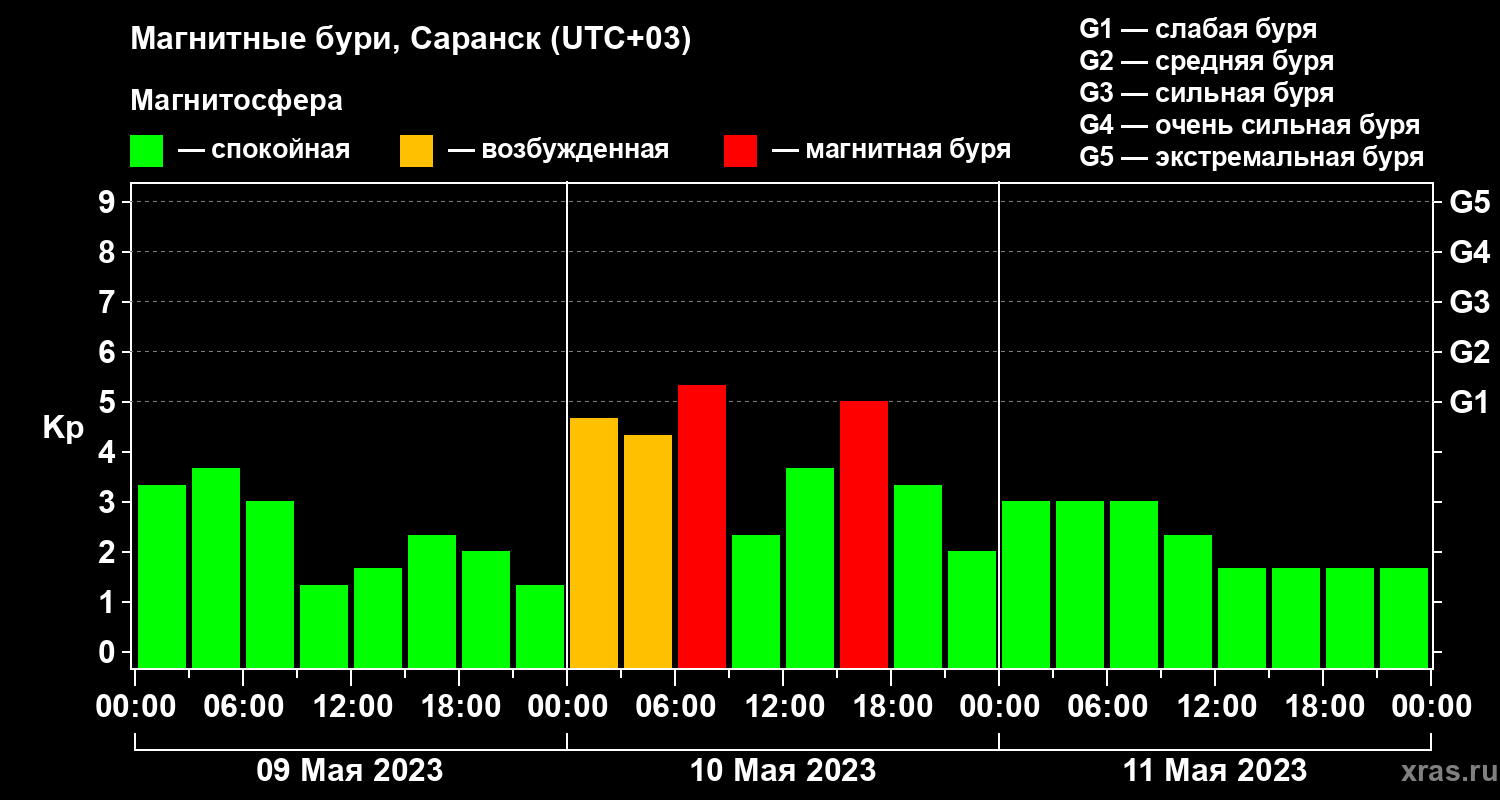Click the '06:00' time label under 09 May
Viewport: 1500px width, 800px height.
[243, 707]
